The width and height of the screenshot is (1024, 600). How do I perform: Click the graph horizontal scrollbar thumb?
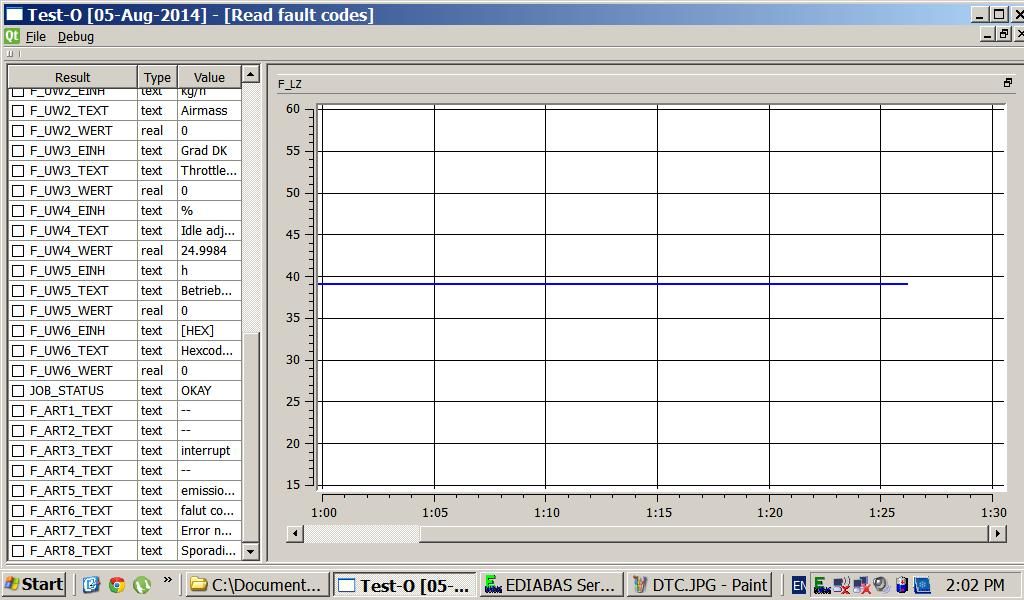pos(361,533)
